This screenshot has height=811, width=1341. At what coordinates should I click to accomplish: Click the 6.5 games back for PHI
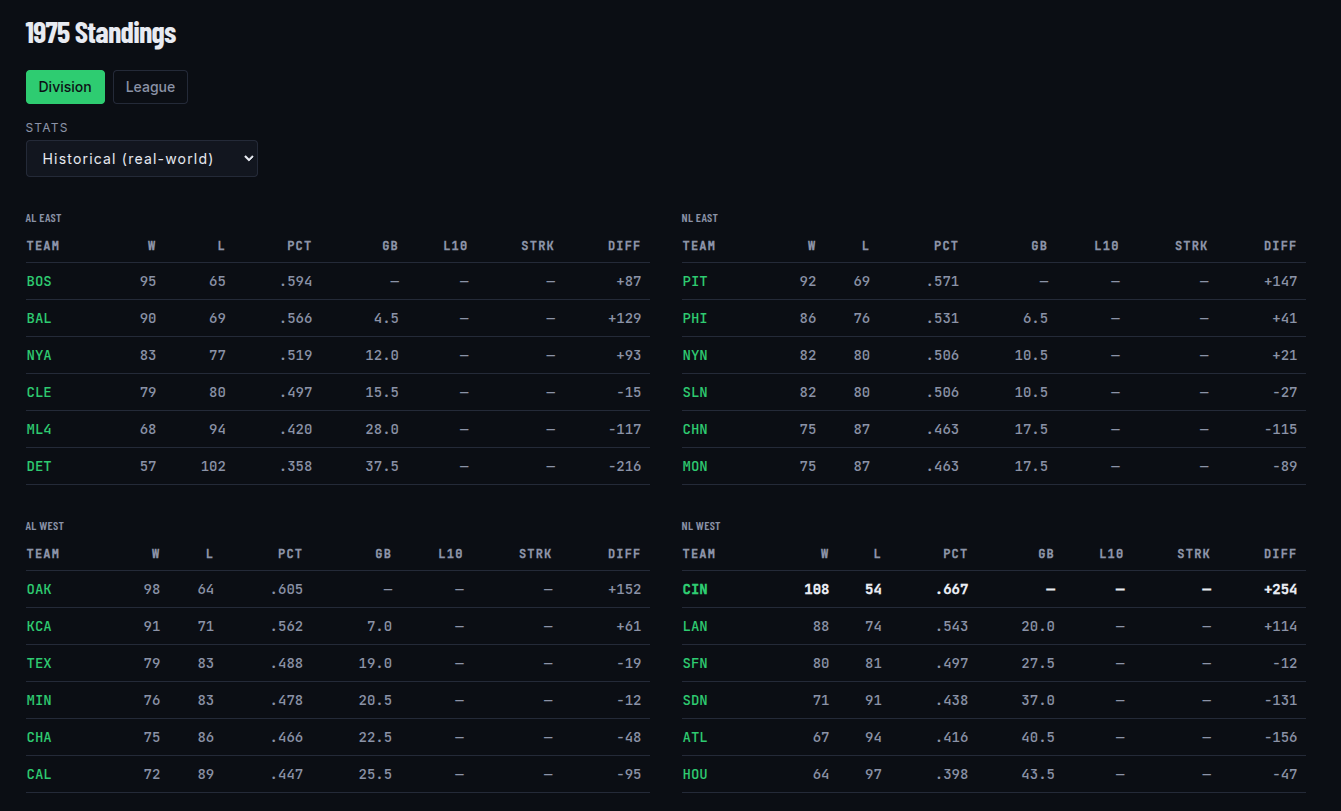coord(1036,319)
